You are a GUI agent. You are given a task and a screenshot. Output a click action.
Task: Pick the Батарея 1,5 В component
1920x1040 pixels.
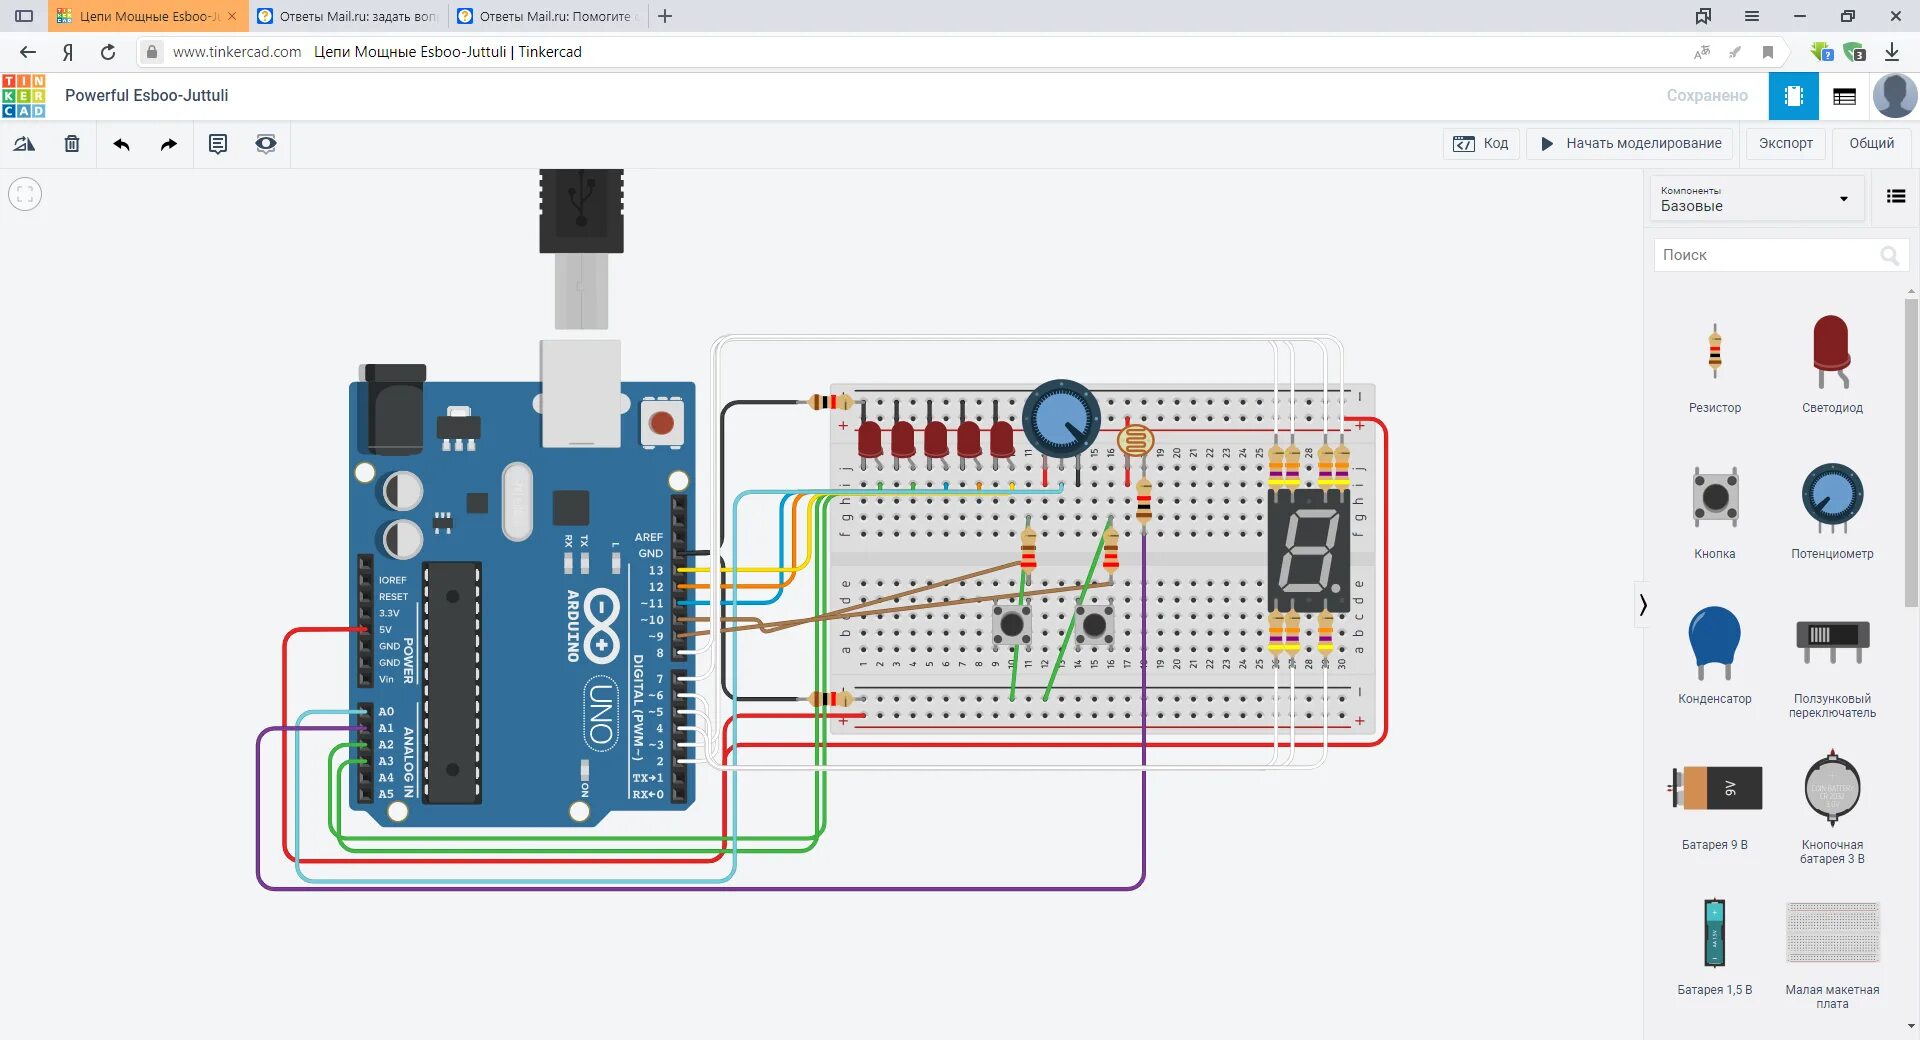1715,945
